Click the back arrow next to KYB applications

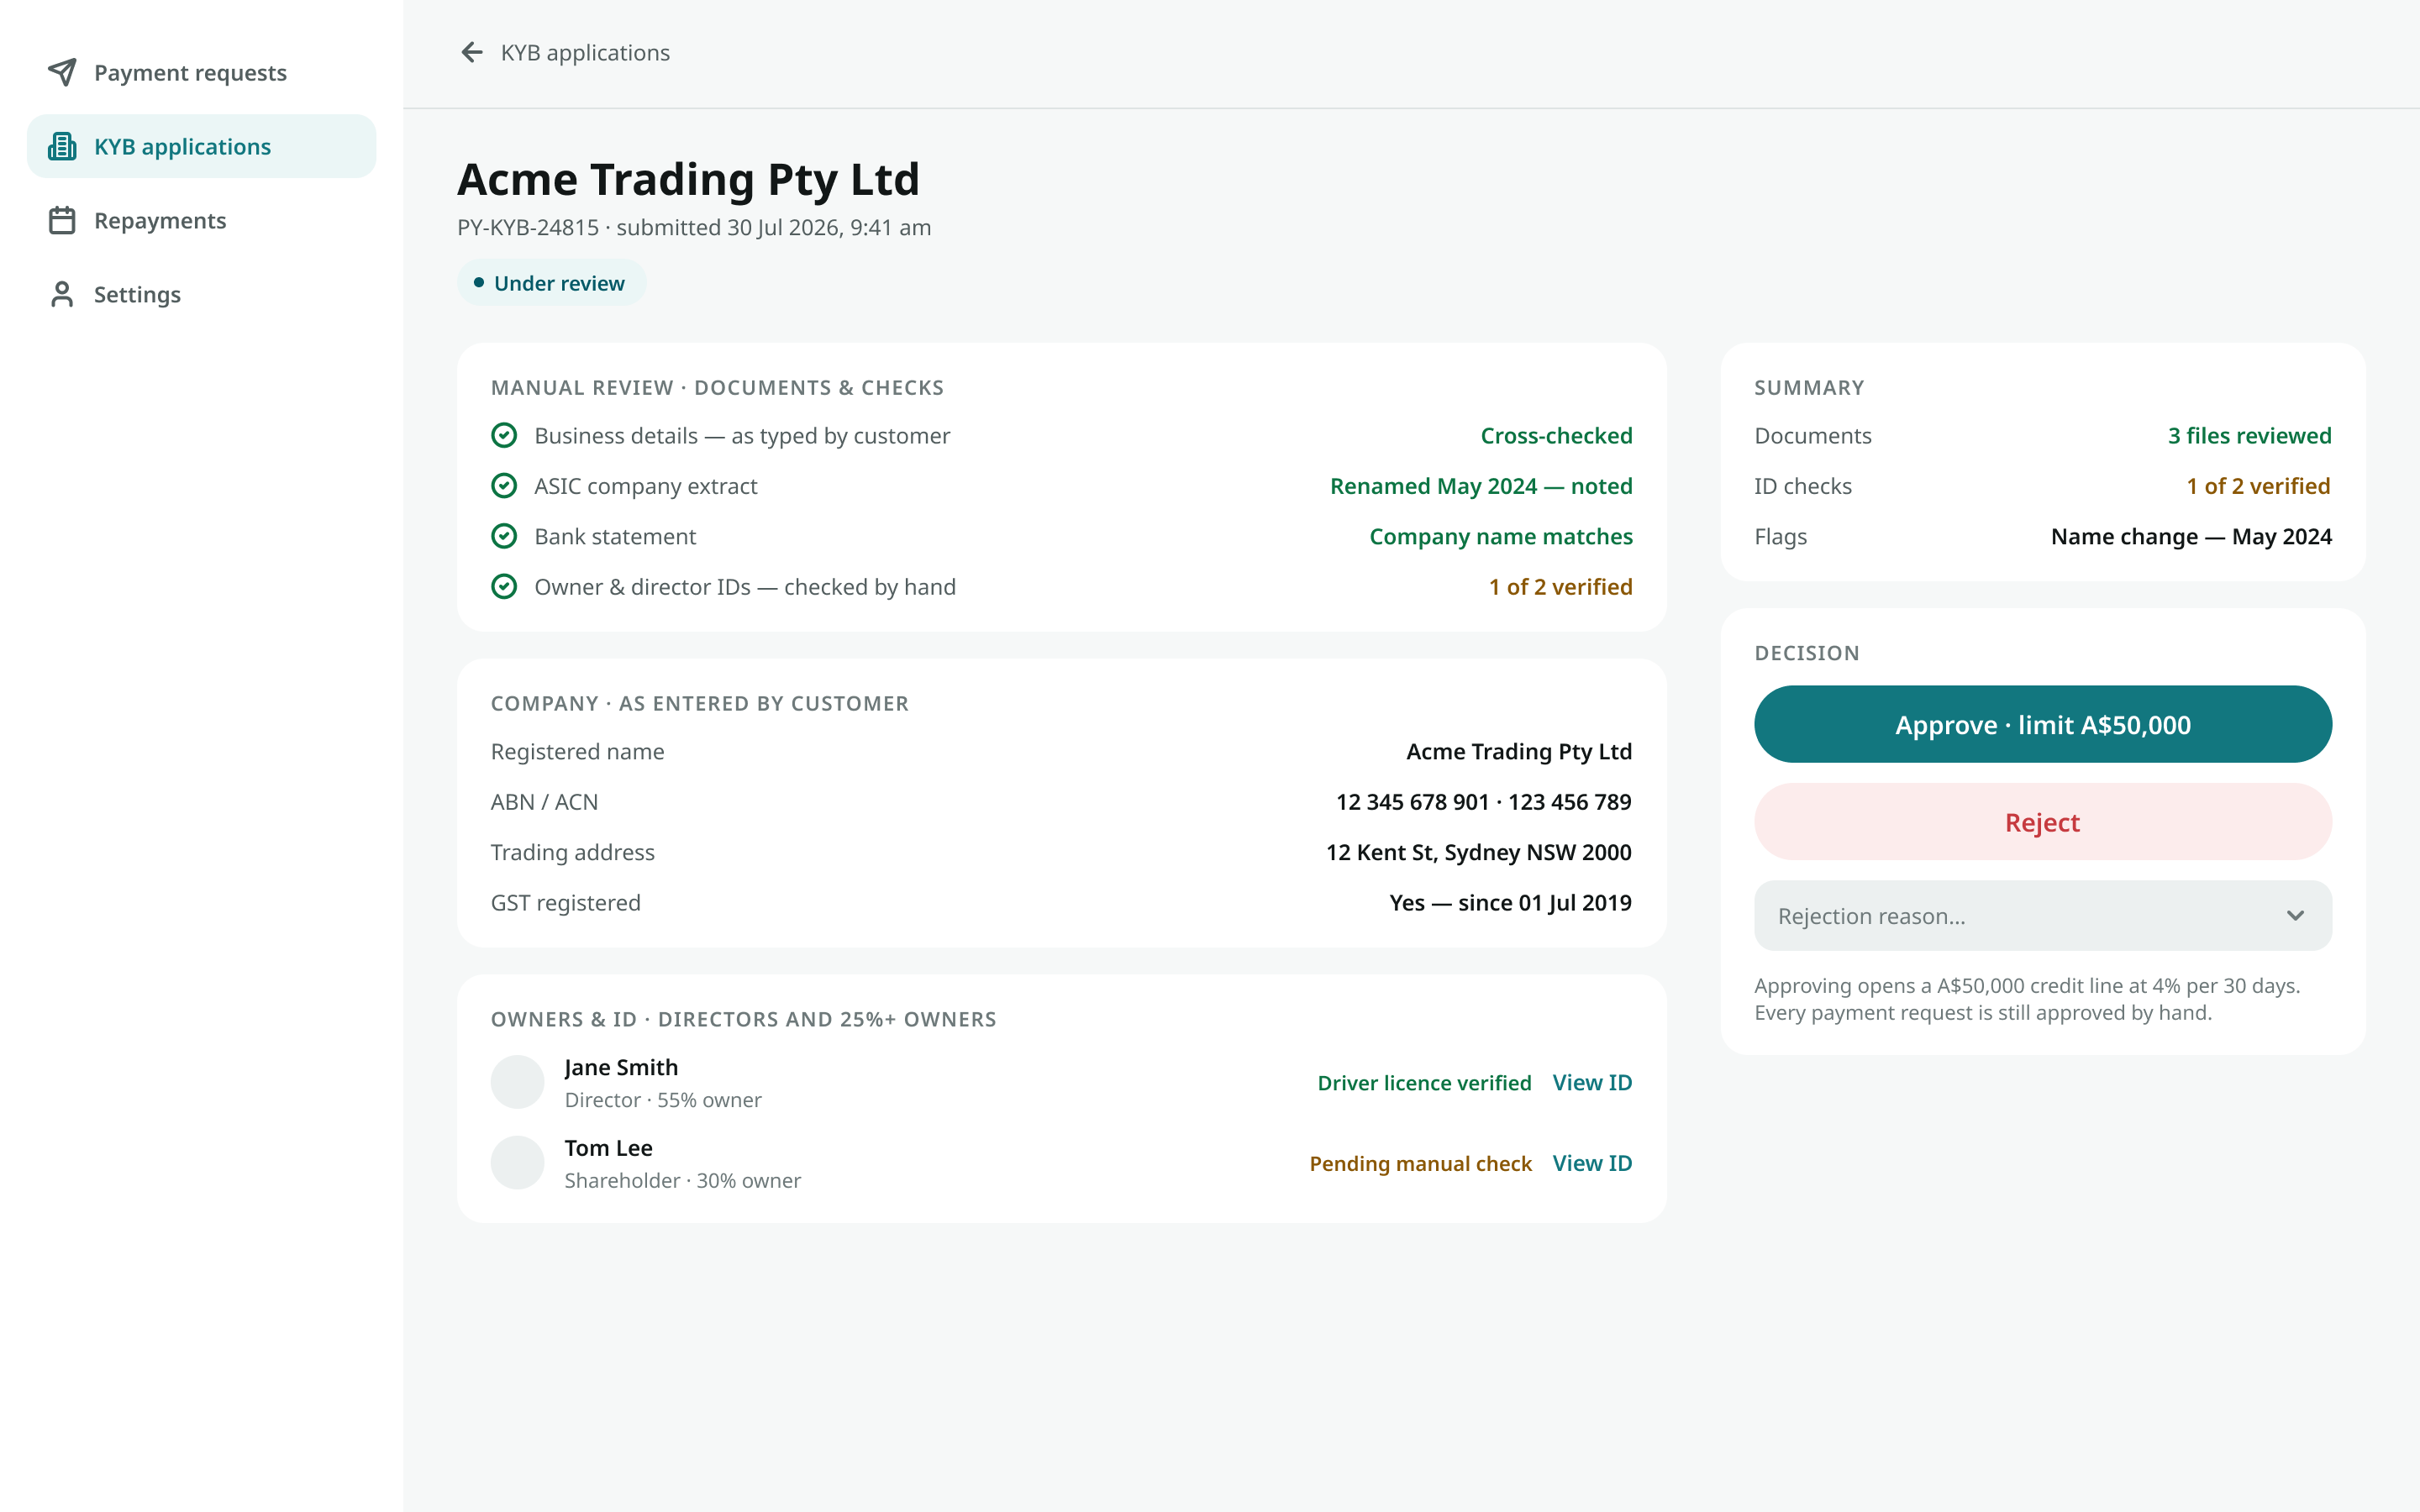pyautogui.click(x=472, y=52)
